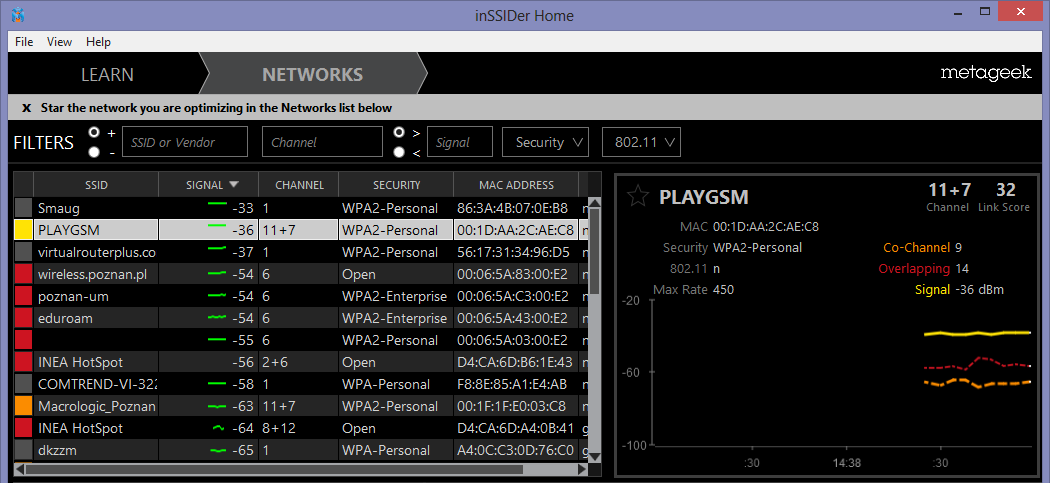Sort by CHANNEL column header
The width and height of the screenshot is (1050, 483).
[299, 185]
